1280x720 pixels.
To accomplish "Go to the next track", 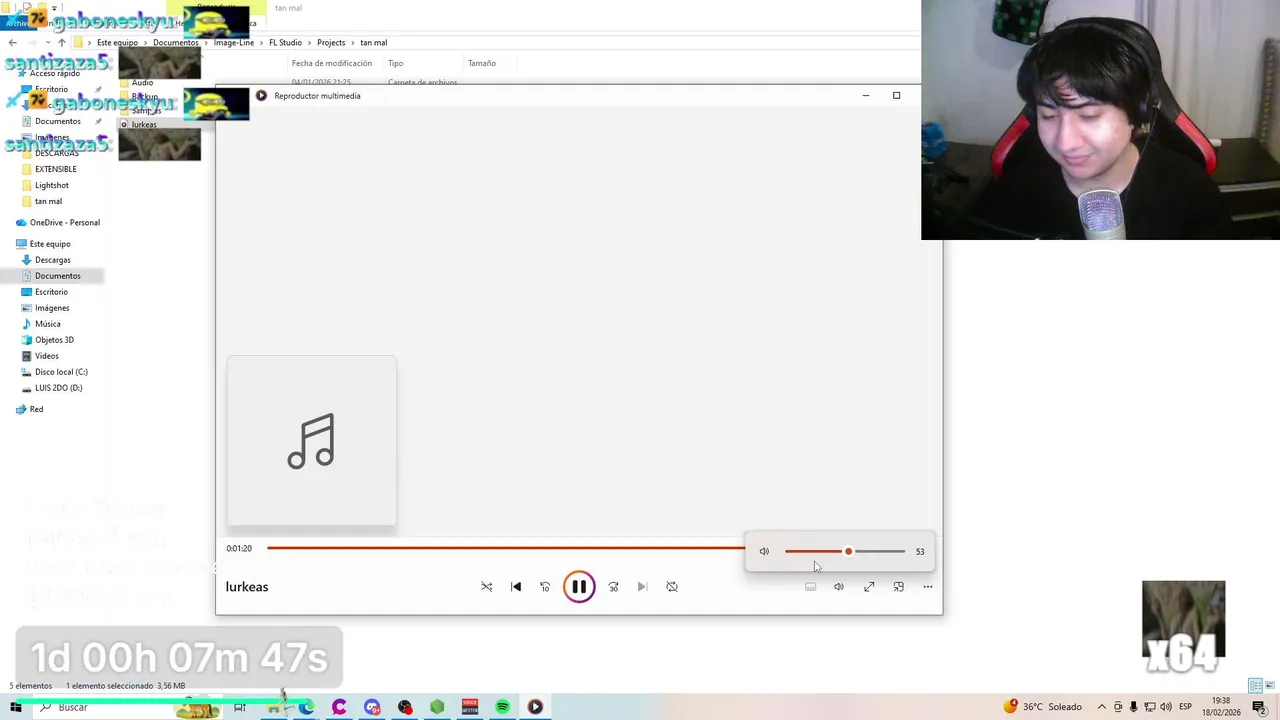I will 642,587.
